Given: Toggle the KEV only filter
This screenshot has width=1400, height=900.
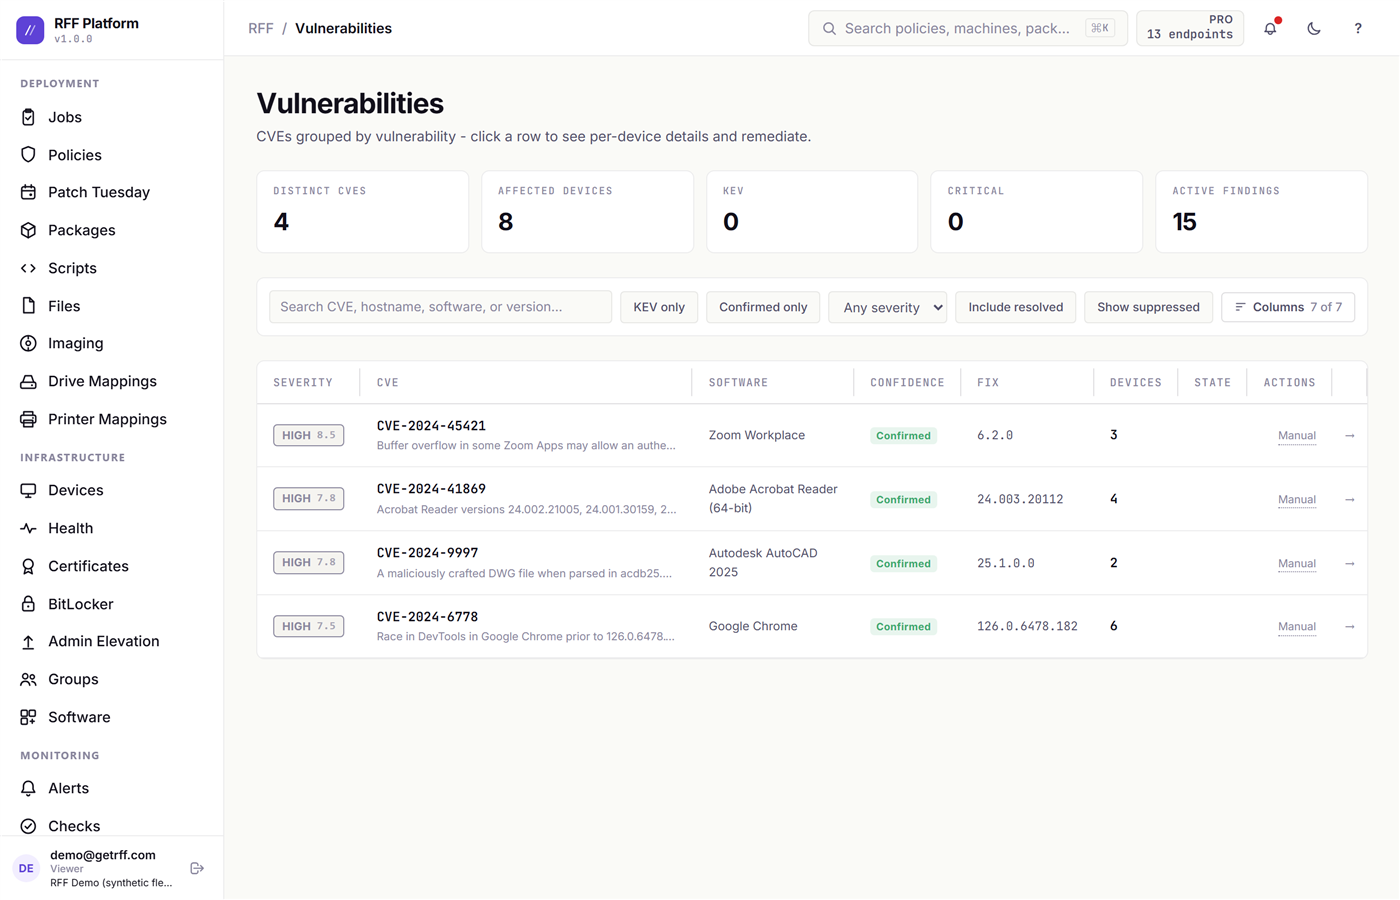Looking at the screenshot, I should pyautogui.click(x=659, y=307).
